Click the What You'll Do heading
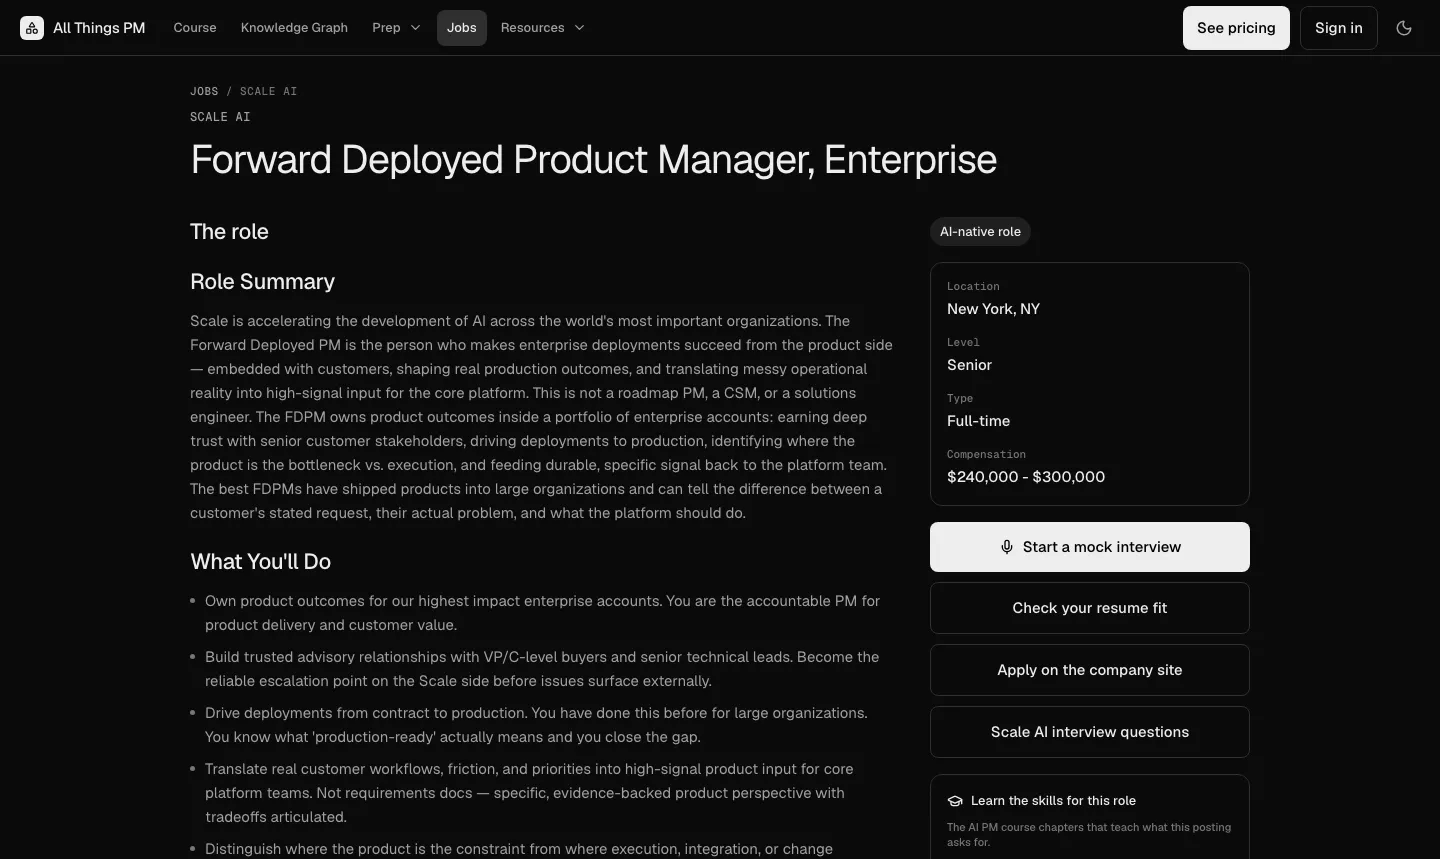1440x859 pixels. [260, 562]
